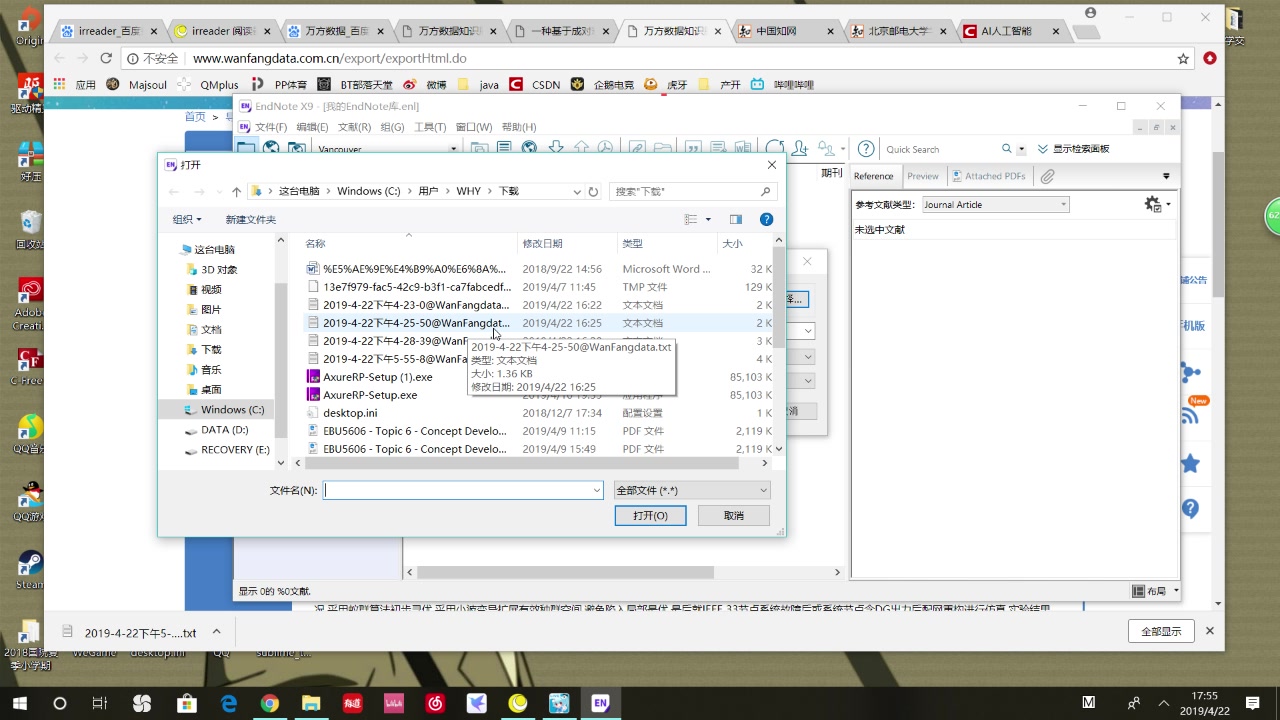Select the 13e7f979-fac5 TMP file
The height and width of the screenshot is (720, 1280).
coord(416,287)
